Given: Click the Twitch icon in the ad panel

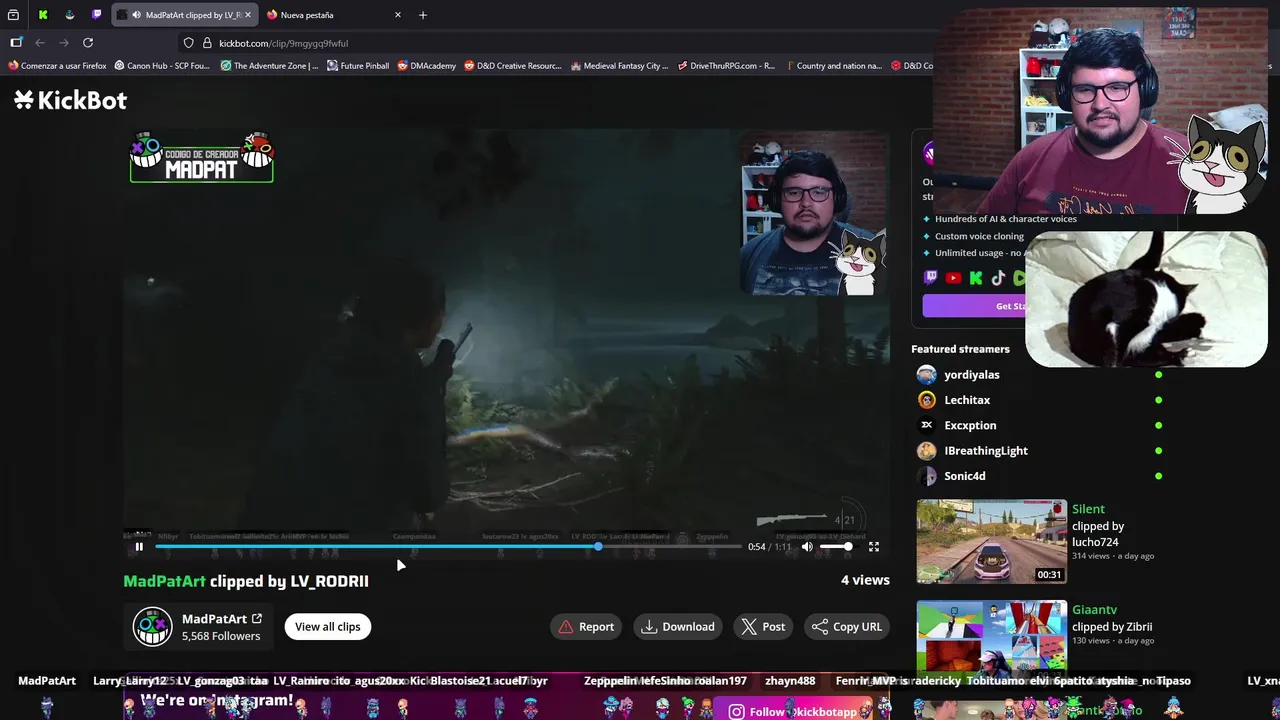Looking at the screenshot, I should [x=931, y=279].
